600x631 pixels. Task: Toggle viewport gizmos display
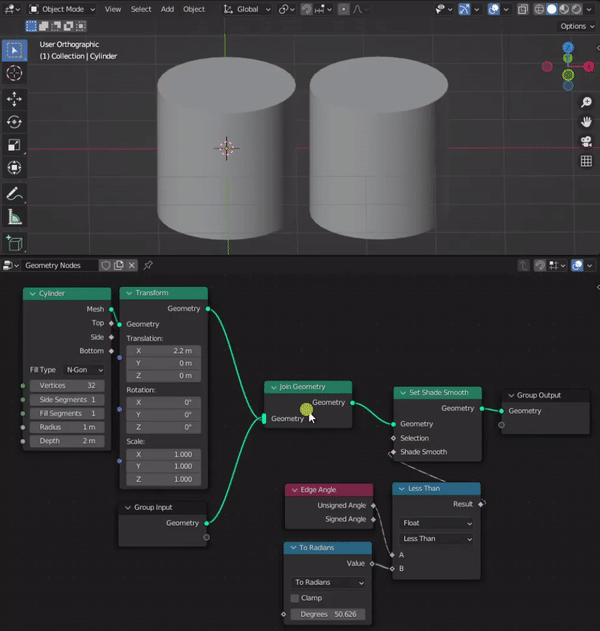coord(464,9)
